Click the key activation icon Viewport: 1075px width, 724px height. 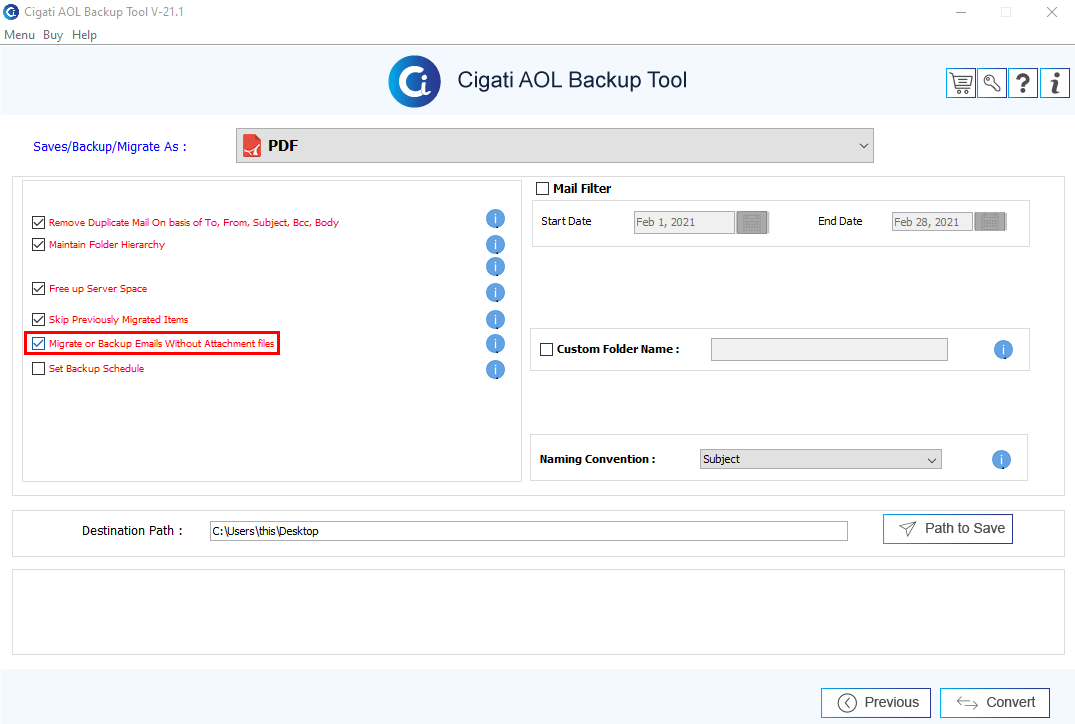point(992,84)
